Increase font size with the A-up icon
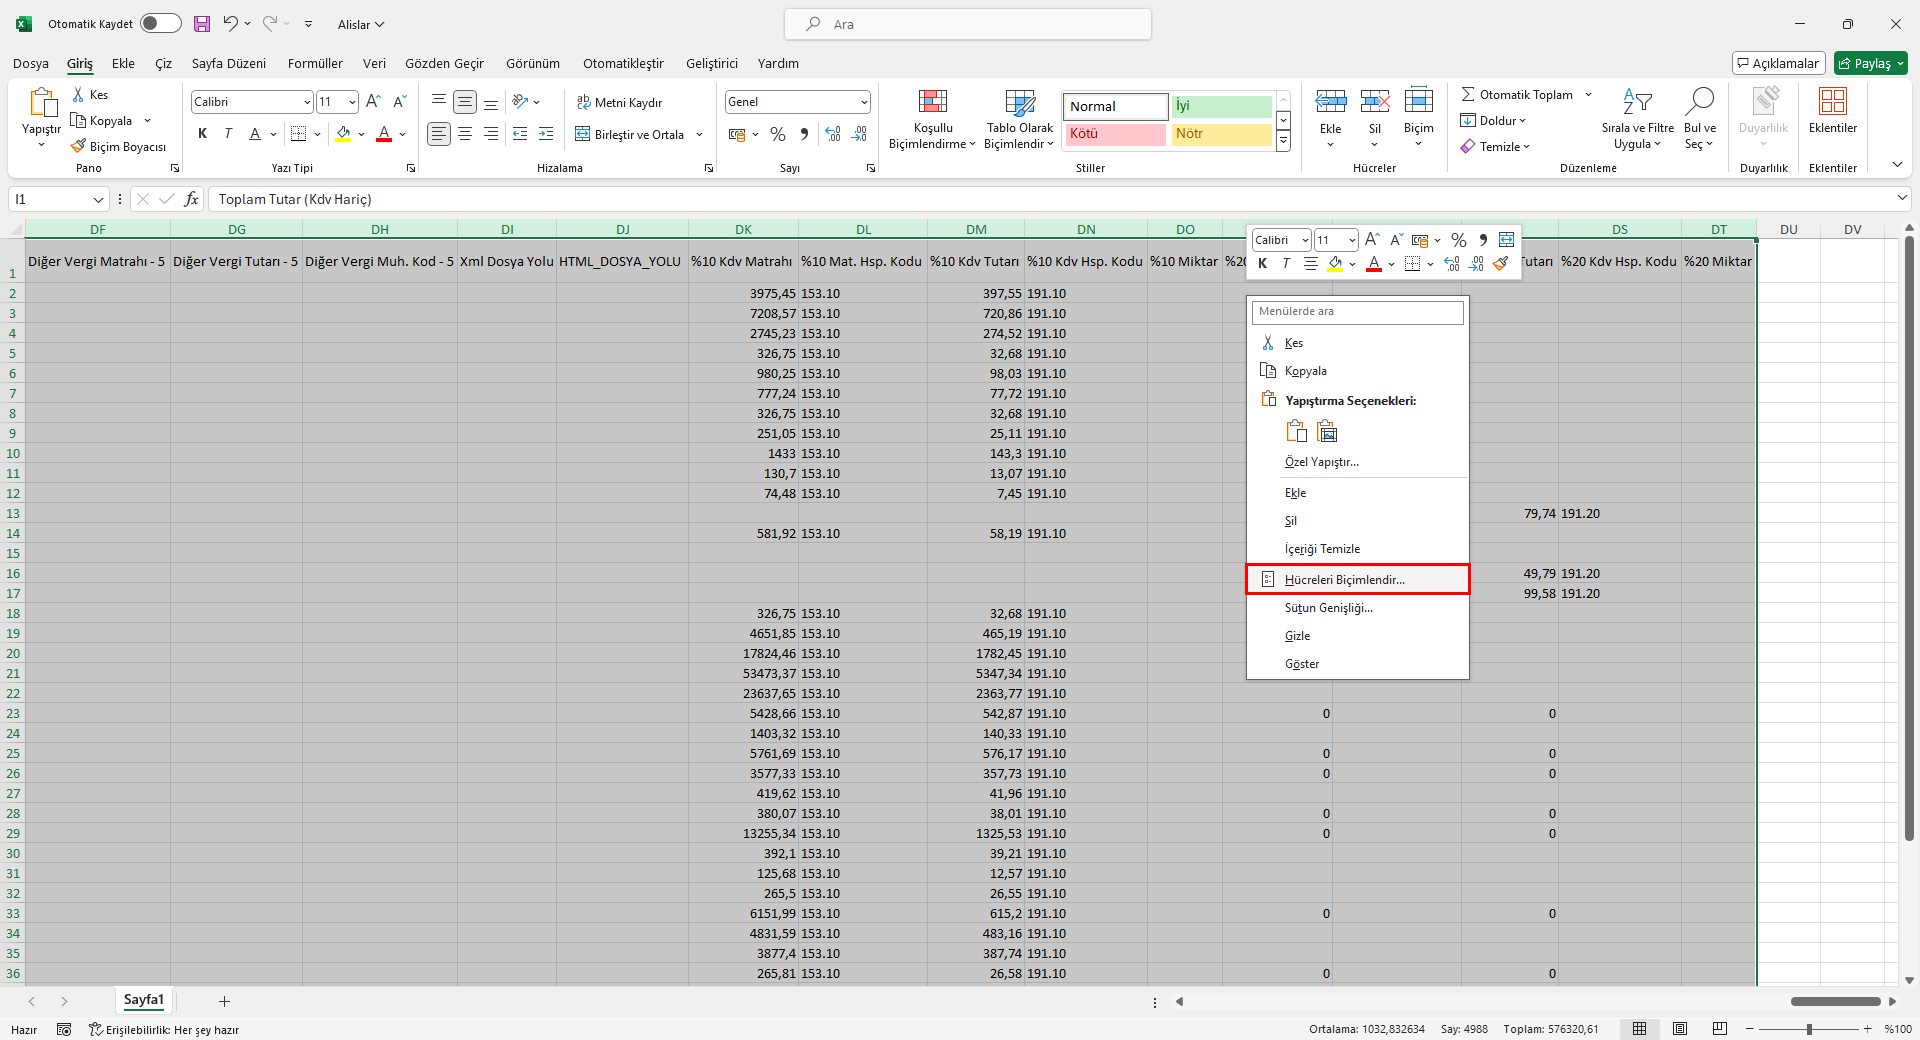1920x1040 pixels. tap(373, 101)
